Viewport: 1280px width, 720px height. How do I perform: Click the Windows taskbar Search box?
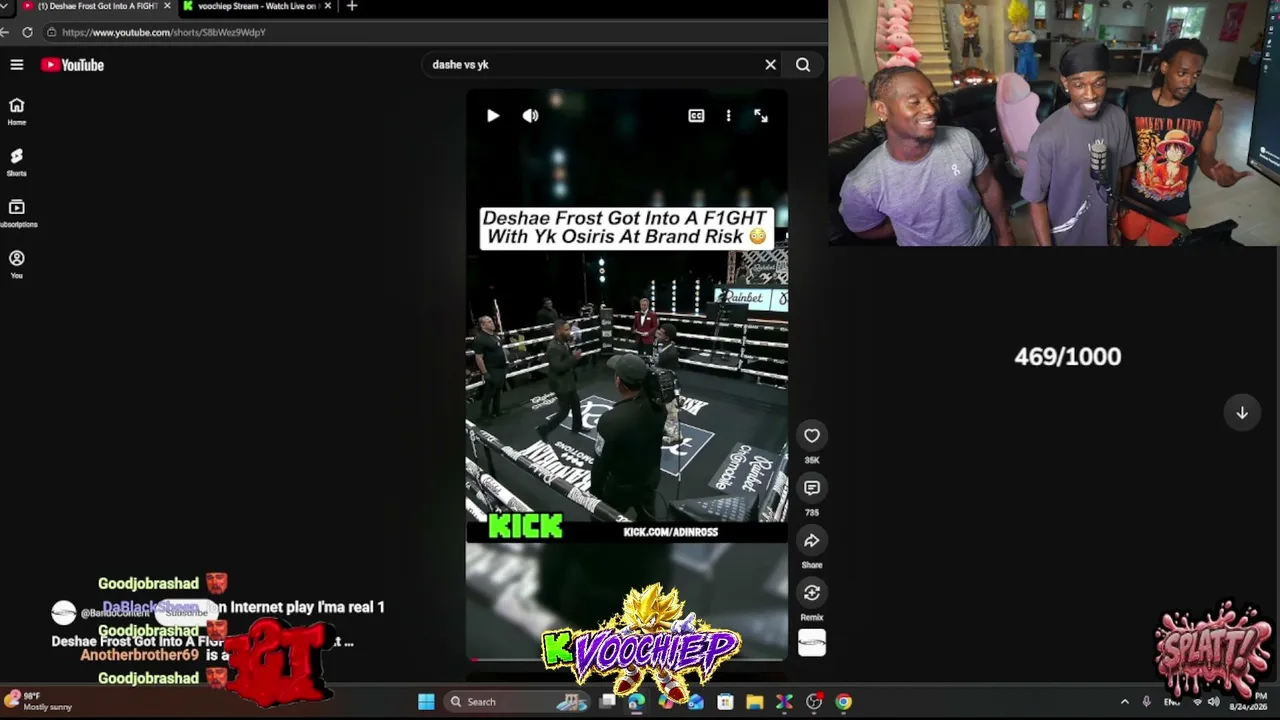[x=516, y=702]
